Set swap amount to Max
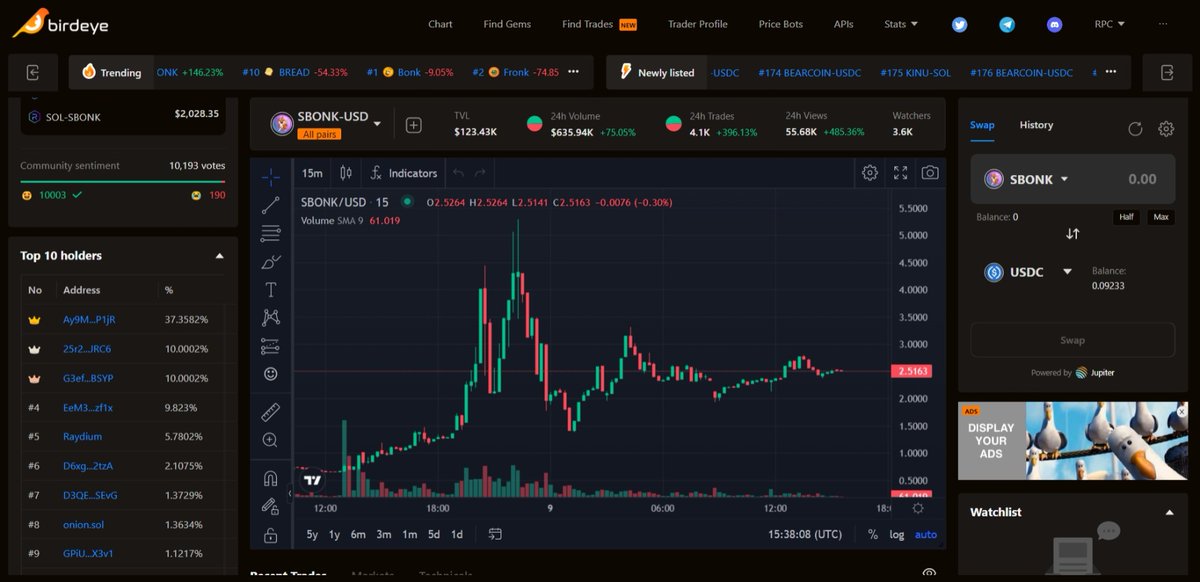Viewport: 1200px width, 582px height. coord(1161,217)
